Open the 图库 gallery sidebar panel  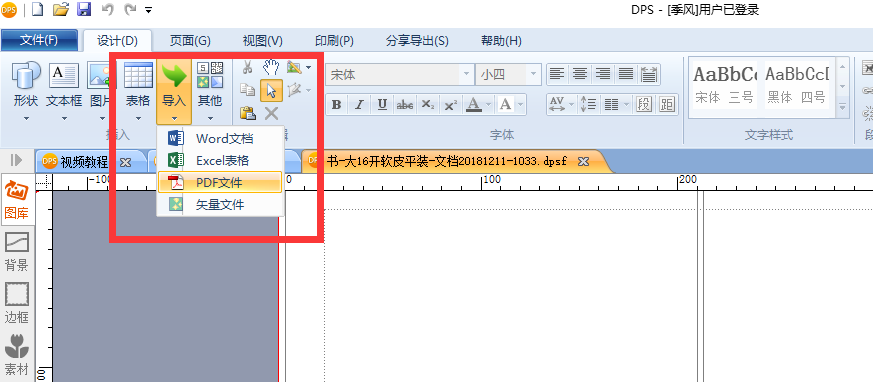coord(17,199)
